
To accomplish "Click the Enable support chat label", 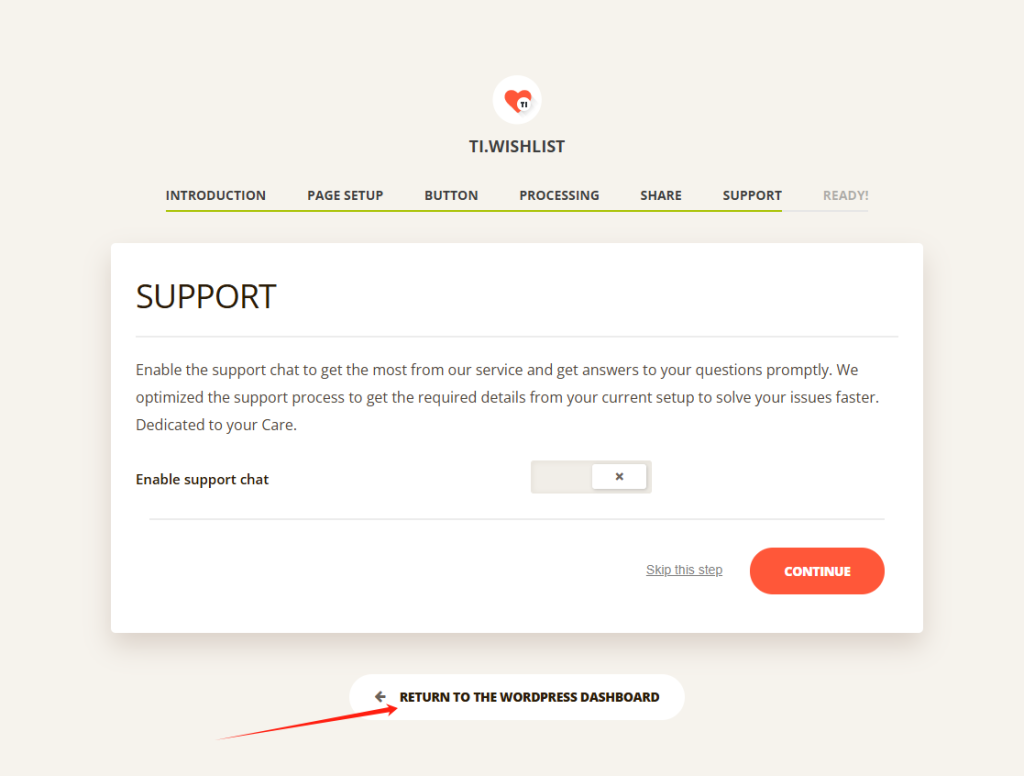I will point(202,479).
